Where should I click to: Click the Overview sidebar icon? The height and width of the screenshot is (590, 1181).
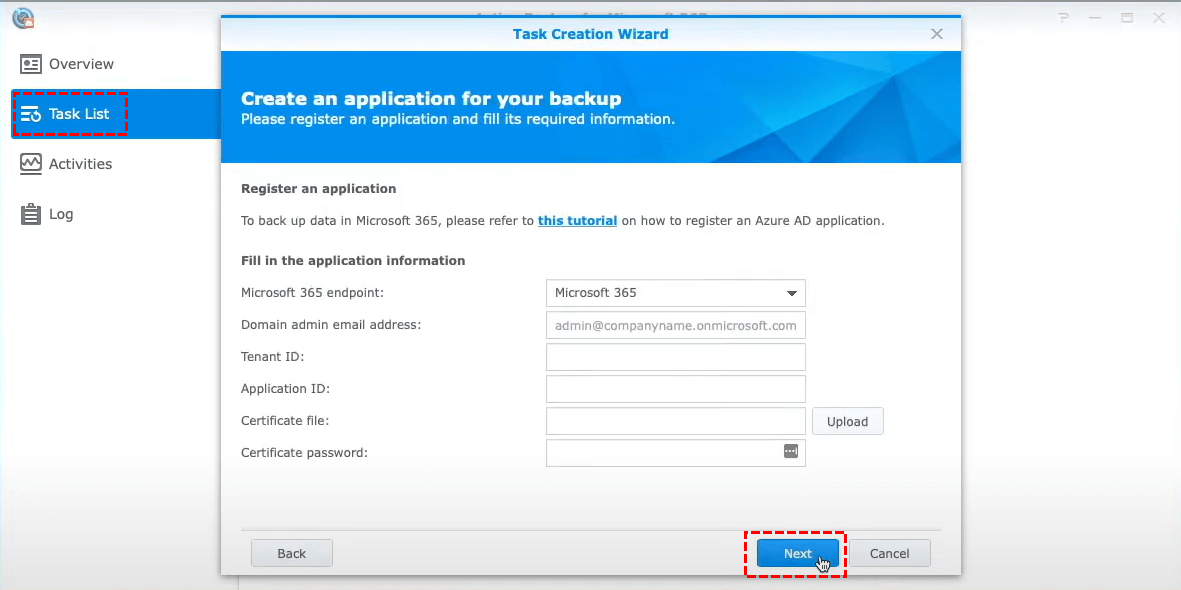(x=31, y=64)
